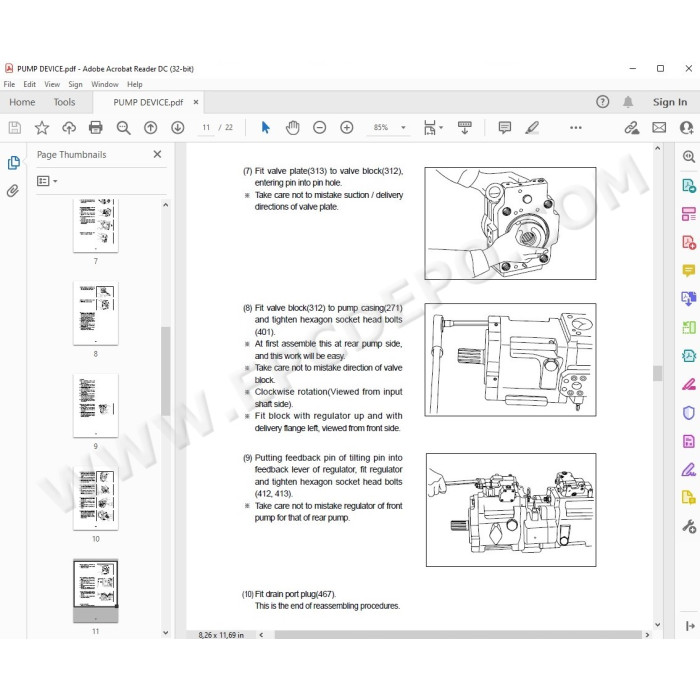Open the Export PDF tool in right pane

click(689, 185)
